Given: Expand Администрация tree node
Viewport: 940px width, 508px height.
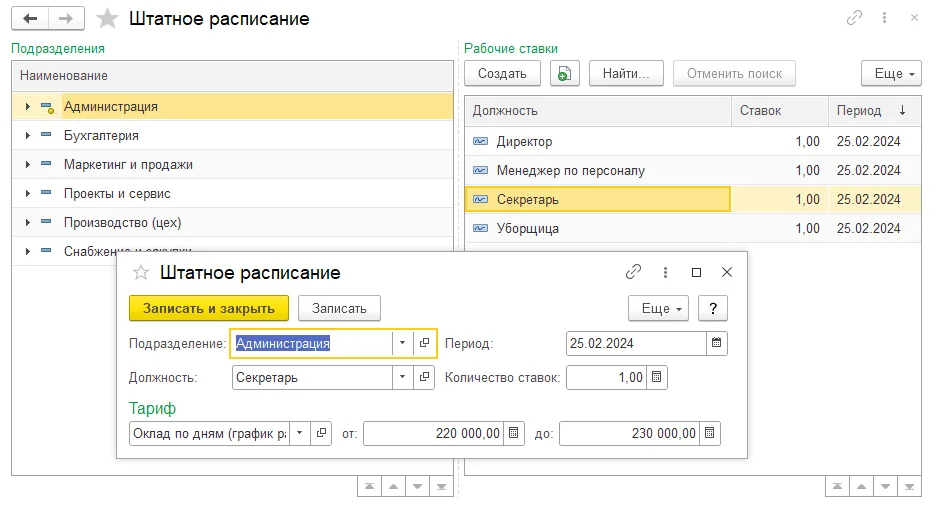Looking at the screenshot, I should tap(28, 107).
